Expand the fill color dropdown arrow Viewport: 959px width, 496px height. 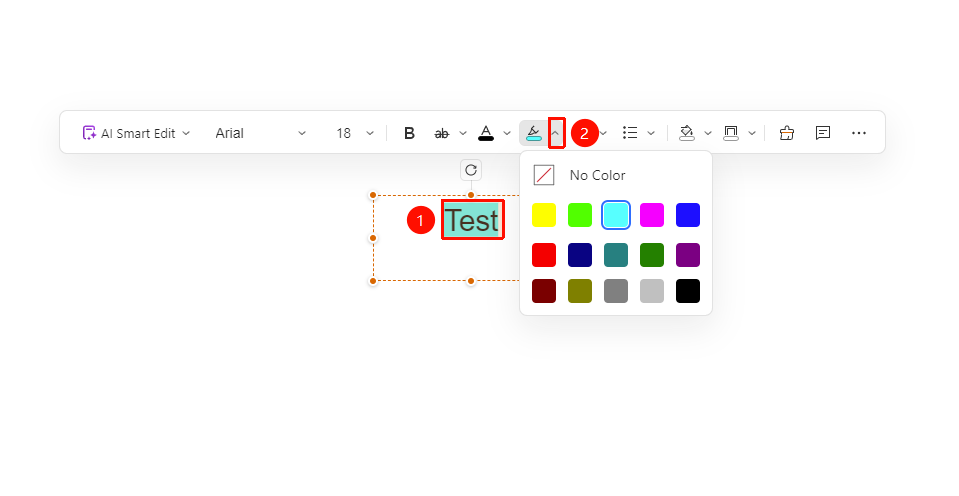tap(708, 133)
